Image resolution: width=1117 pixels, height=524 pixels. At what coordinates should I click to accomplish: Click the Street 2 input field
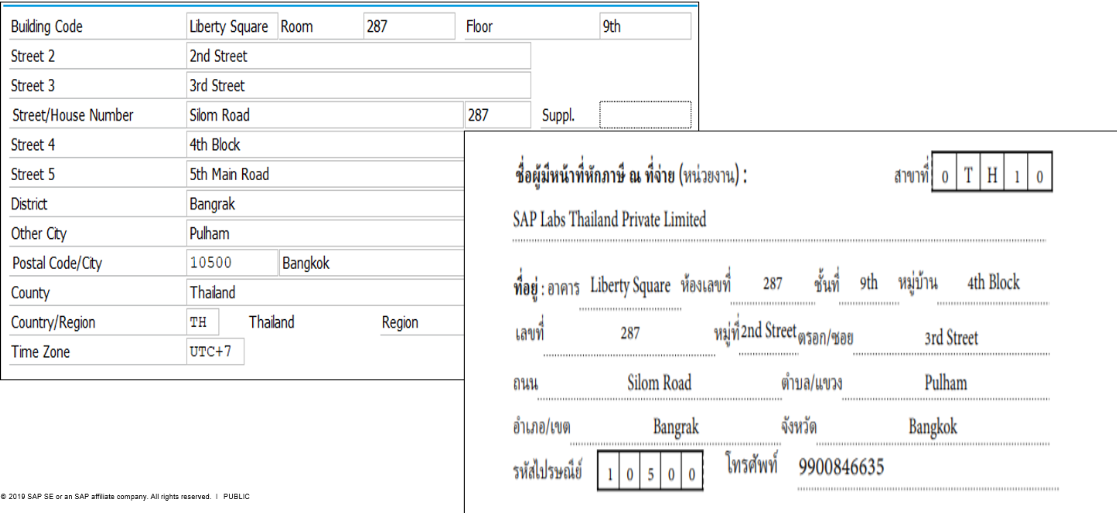(358, 56)
